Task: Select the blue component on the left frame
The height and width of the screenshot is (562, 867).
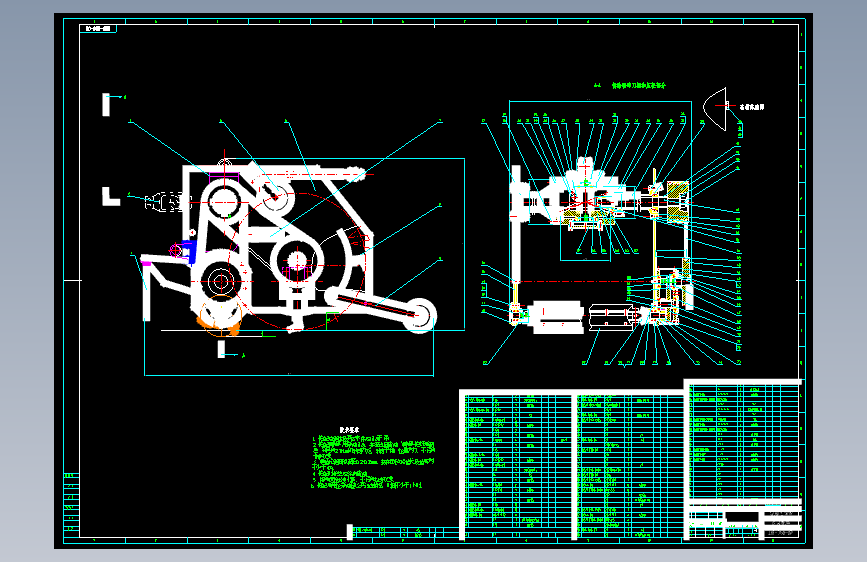Action: click(x=190, y=252)
